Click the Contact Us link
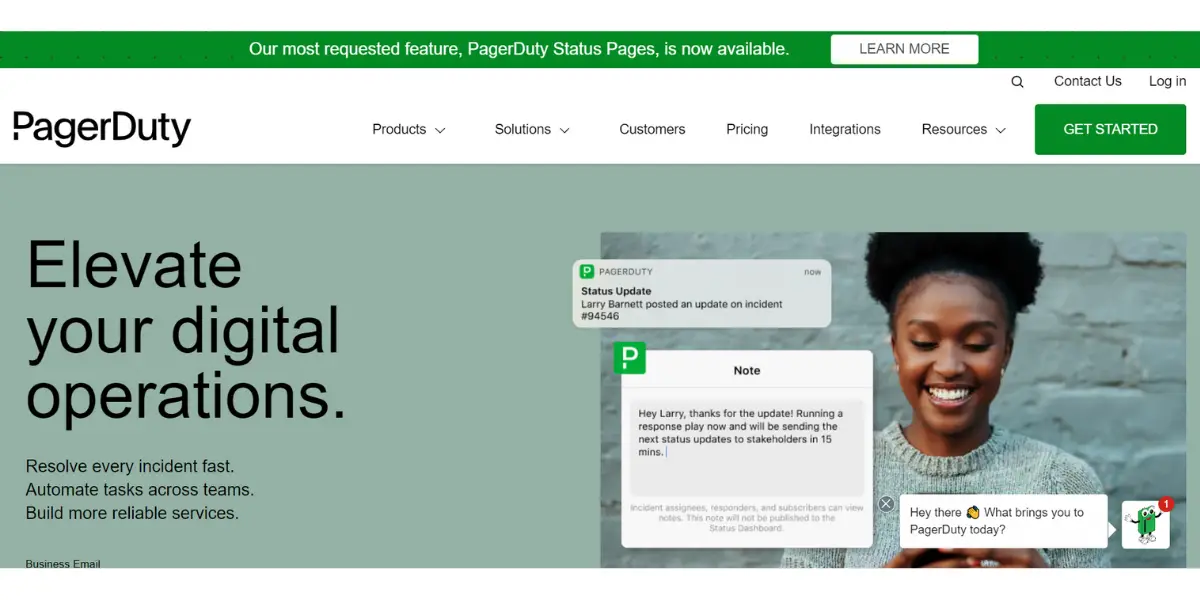 tap(1088, 81)
